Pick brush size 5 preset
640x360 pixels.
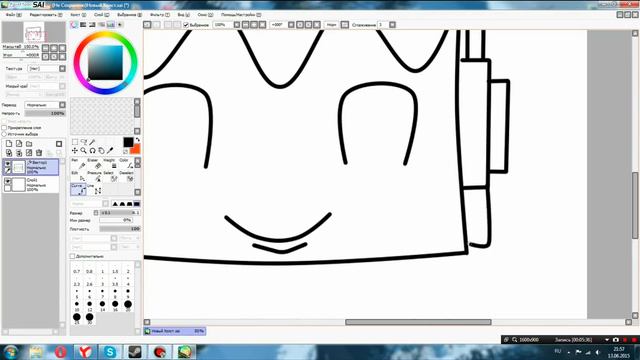(77, 293)
